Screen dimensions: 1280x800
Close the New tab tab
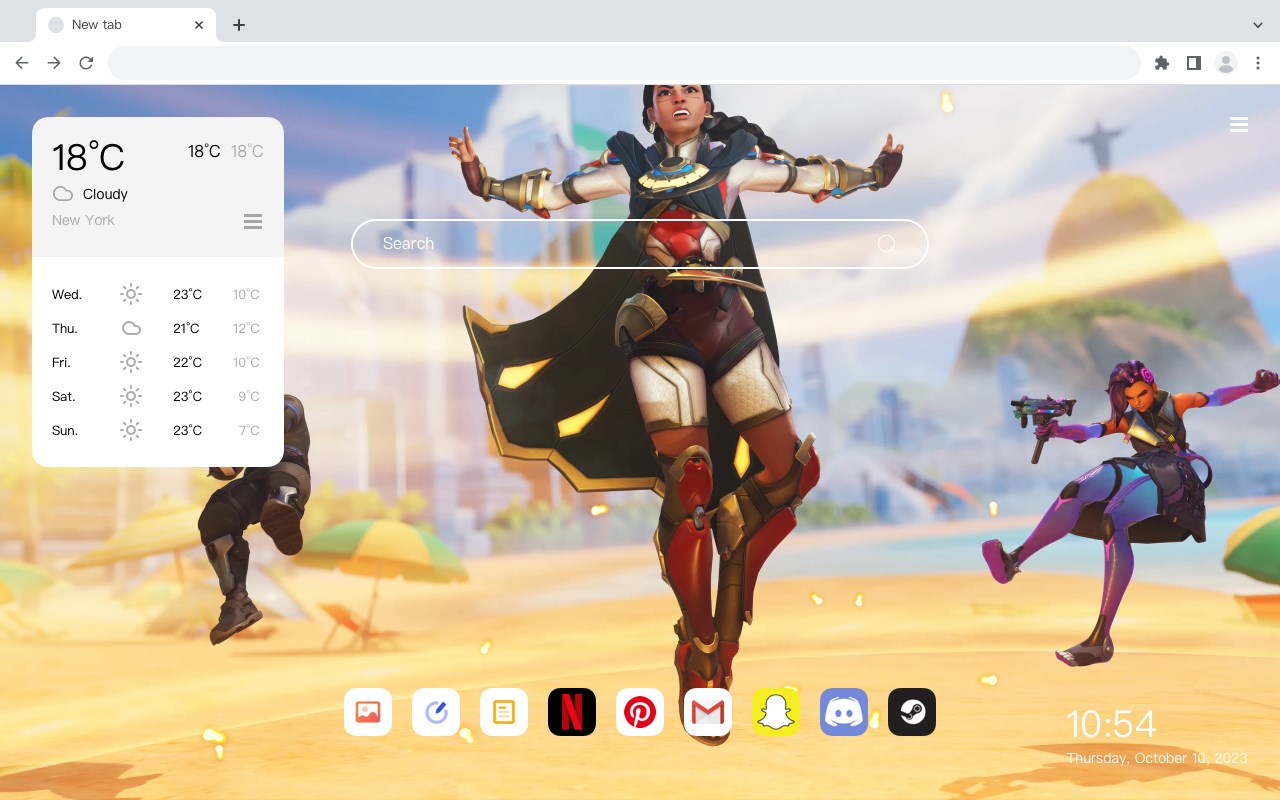point(199,25)
